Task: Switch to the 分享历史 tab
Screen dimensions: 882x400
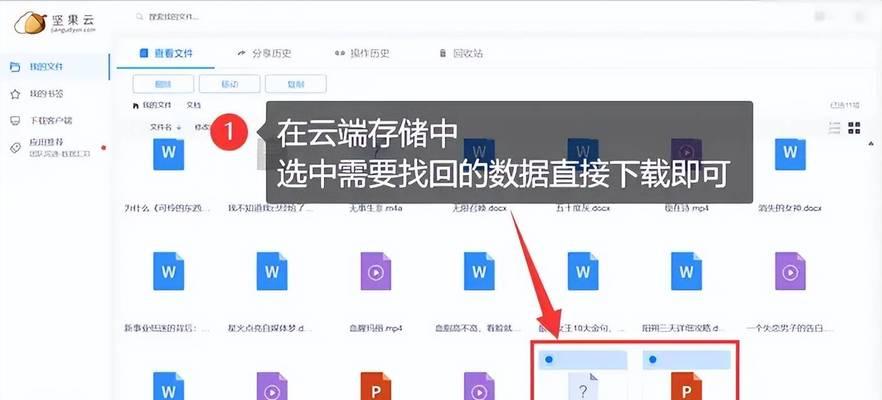Action: [264, 53]
